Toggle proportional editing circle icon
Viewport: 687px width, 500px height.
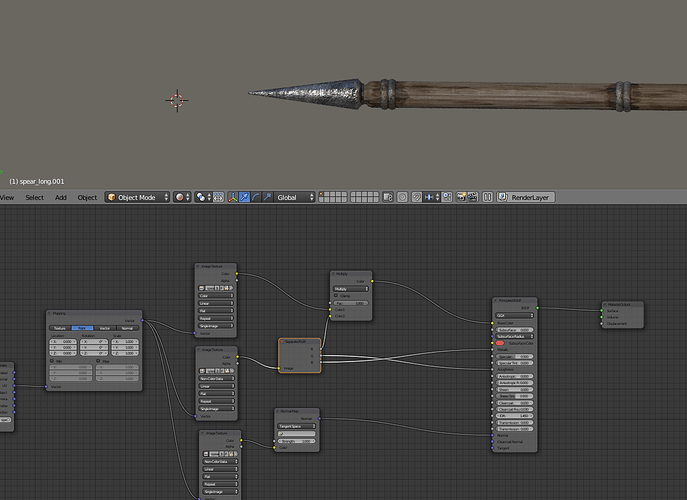pyautogui.click(x=402, y=197)
